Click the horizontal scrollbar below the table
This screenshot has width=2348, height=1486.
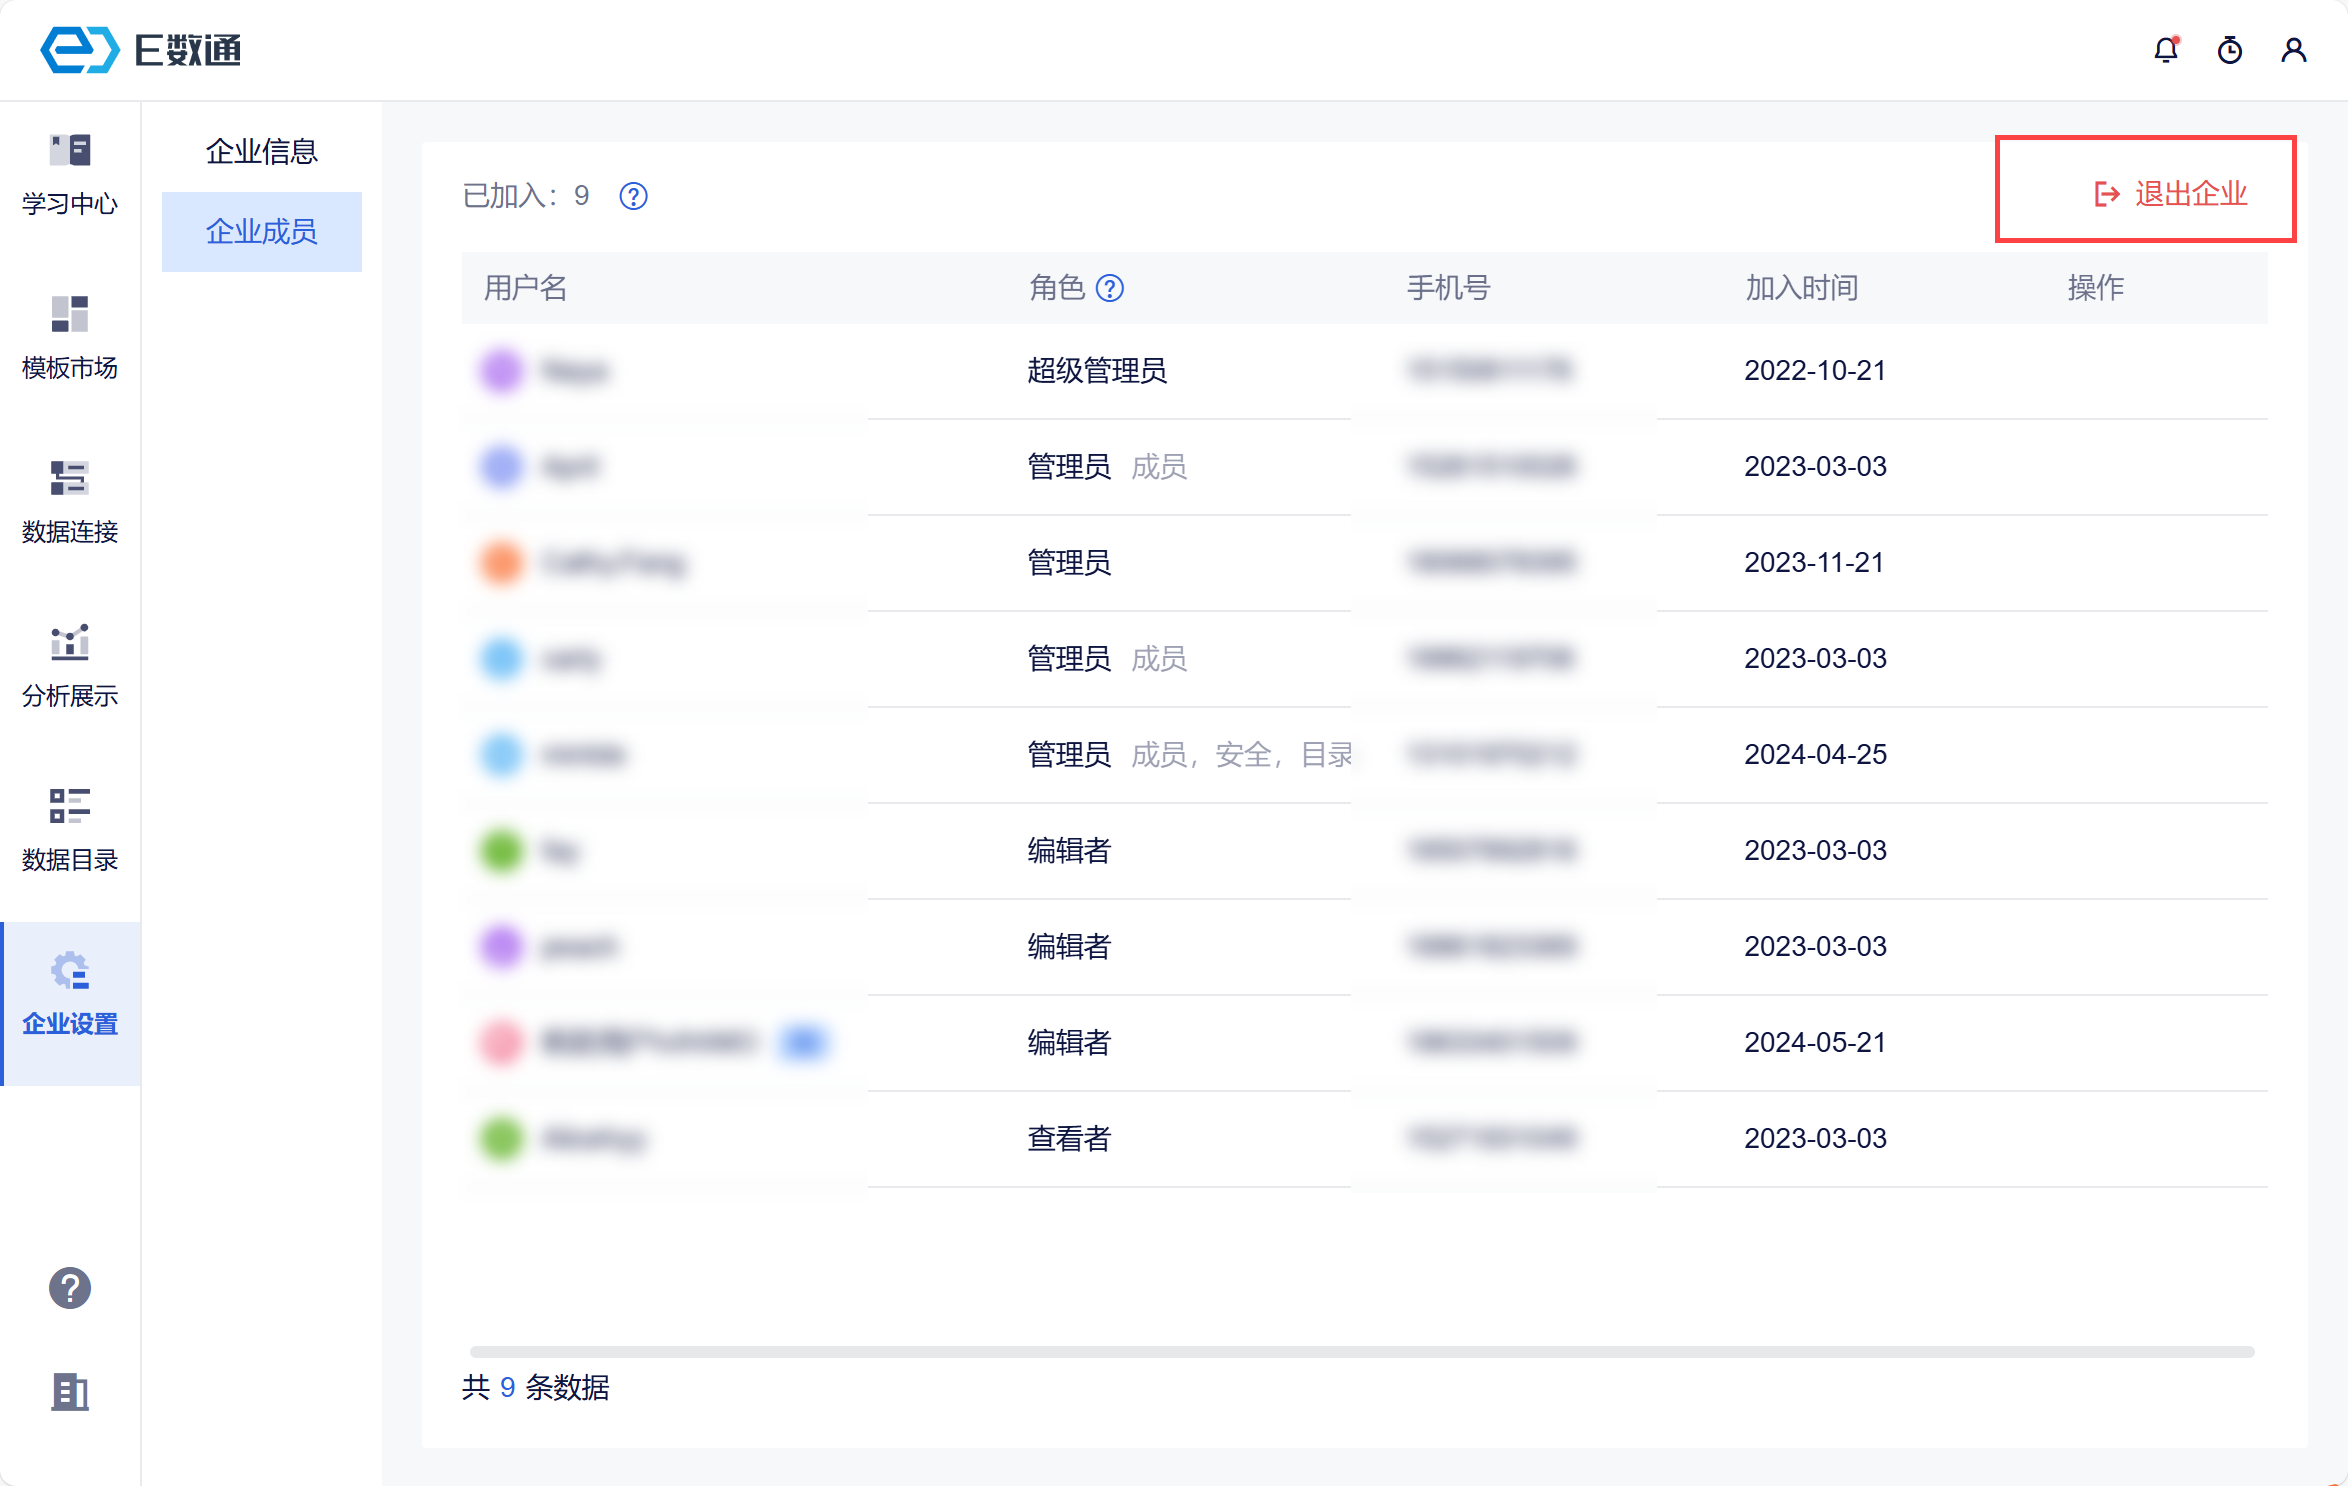coord(1360,1352)
